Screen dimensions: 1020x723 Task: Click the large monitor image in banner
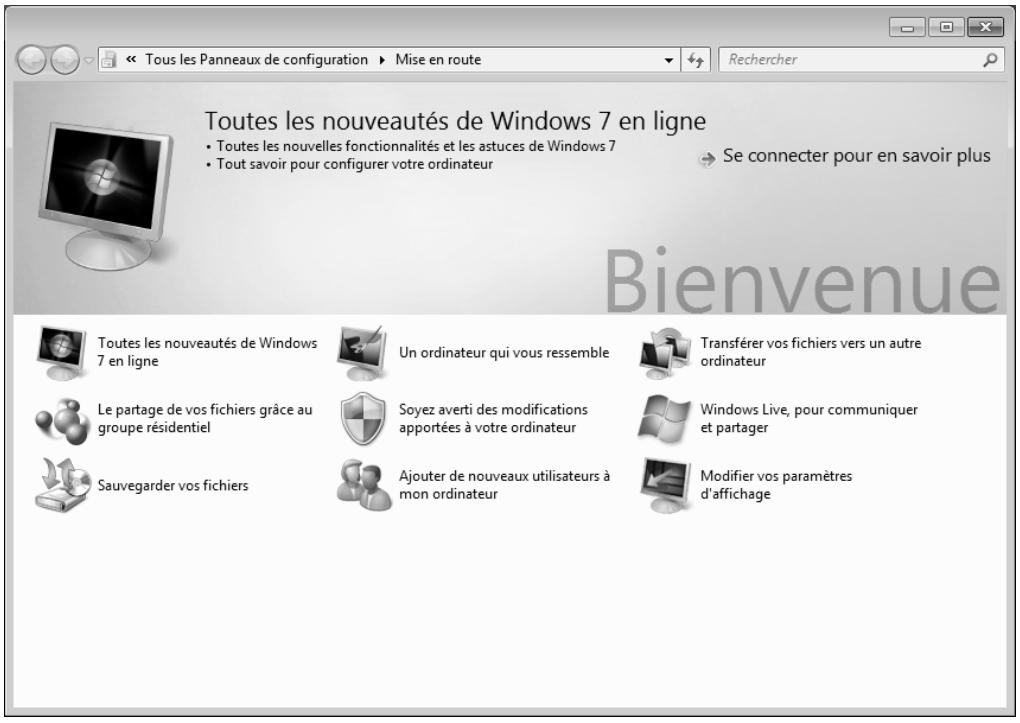click(x=107, y=195)
